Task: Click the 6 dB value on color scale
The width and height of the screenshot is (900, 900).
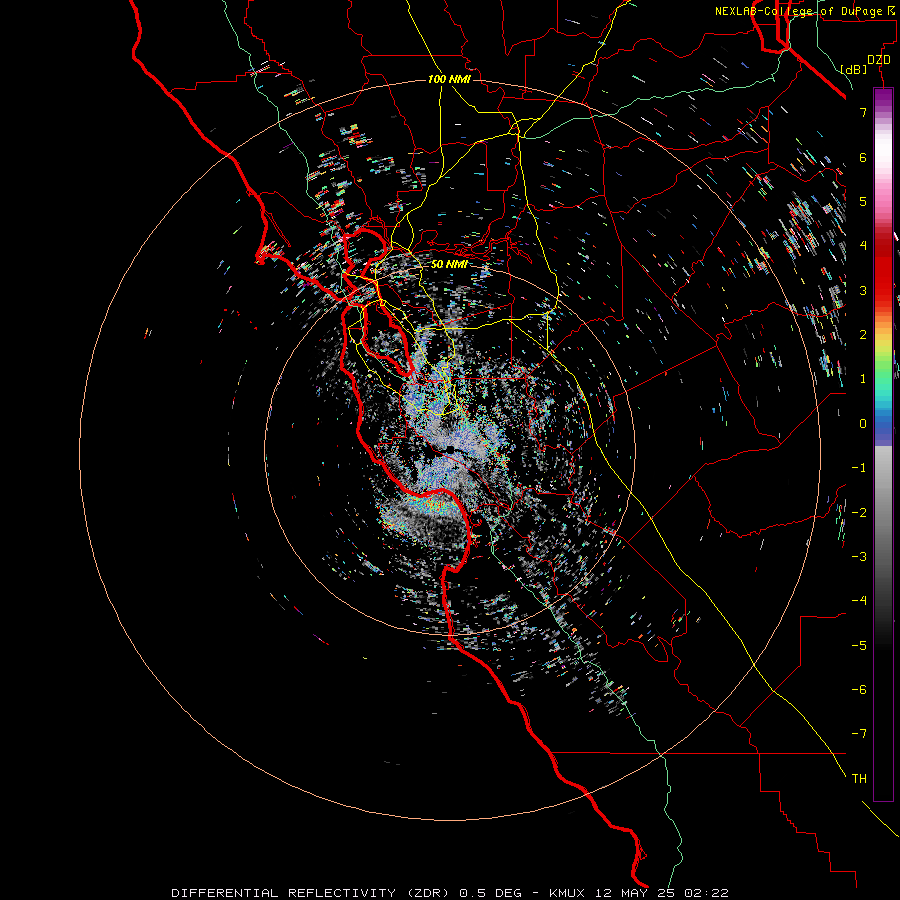Action: 863,157
